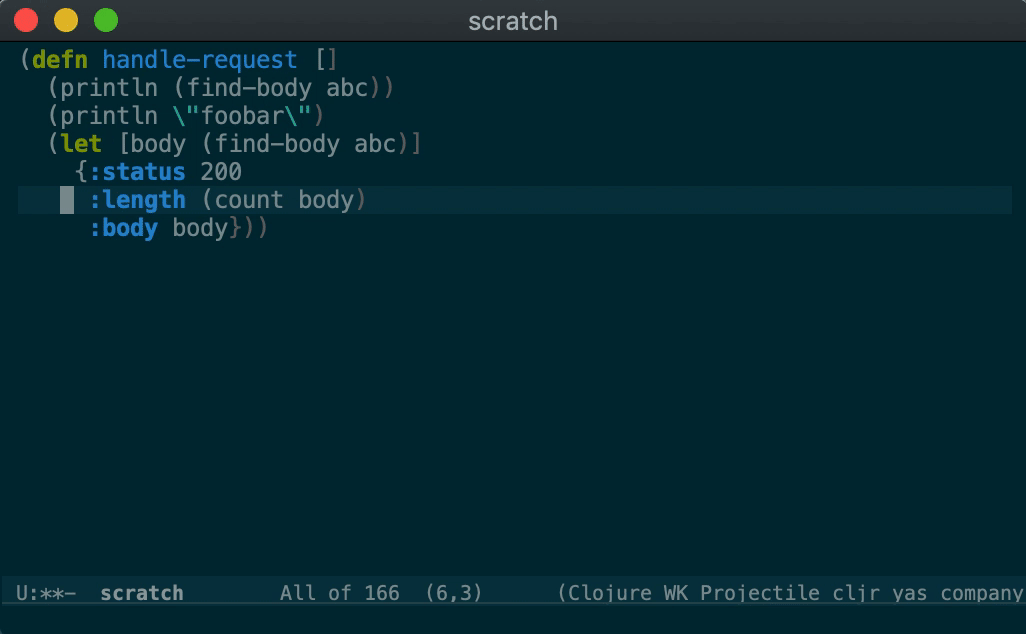Click the scratch buffer name in mode line
The width and height of the screenshot is (1026, 634).
pos(141,593)
